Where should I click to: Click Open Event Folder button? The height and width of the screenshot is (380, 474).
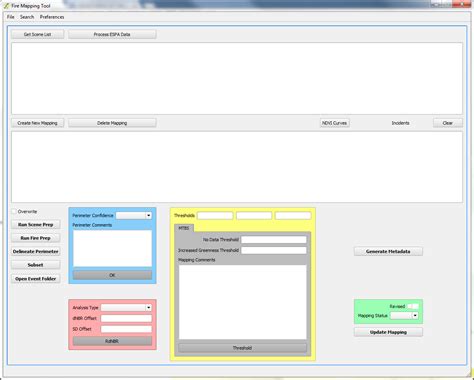pos(36,279)
